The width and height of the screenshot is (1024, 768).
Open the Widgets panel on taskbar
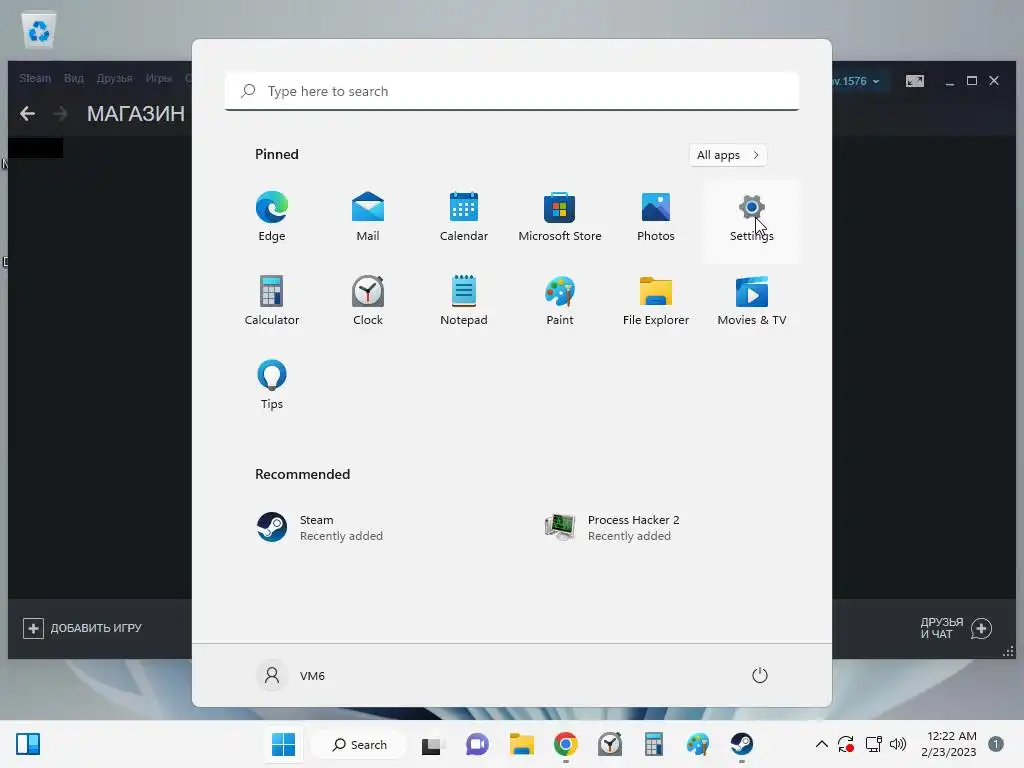(28, 744)
